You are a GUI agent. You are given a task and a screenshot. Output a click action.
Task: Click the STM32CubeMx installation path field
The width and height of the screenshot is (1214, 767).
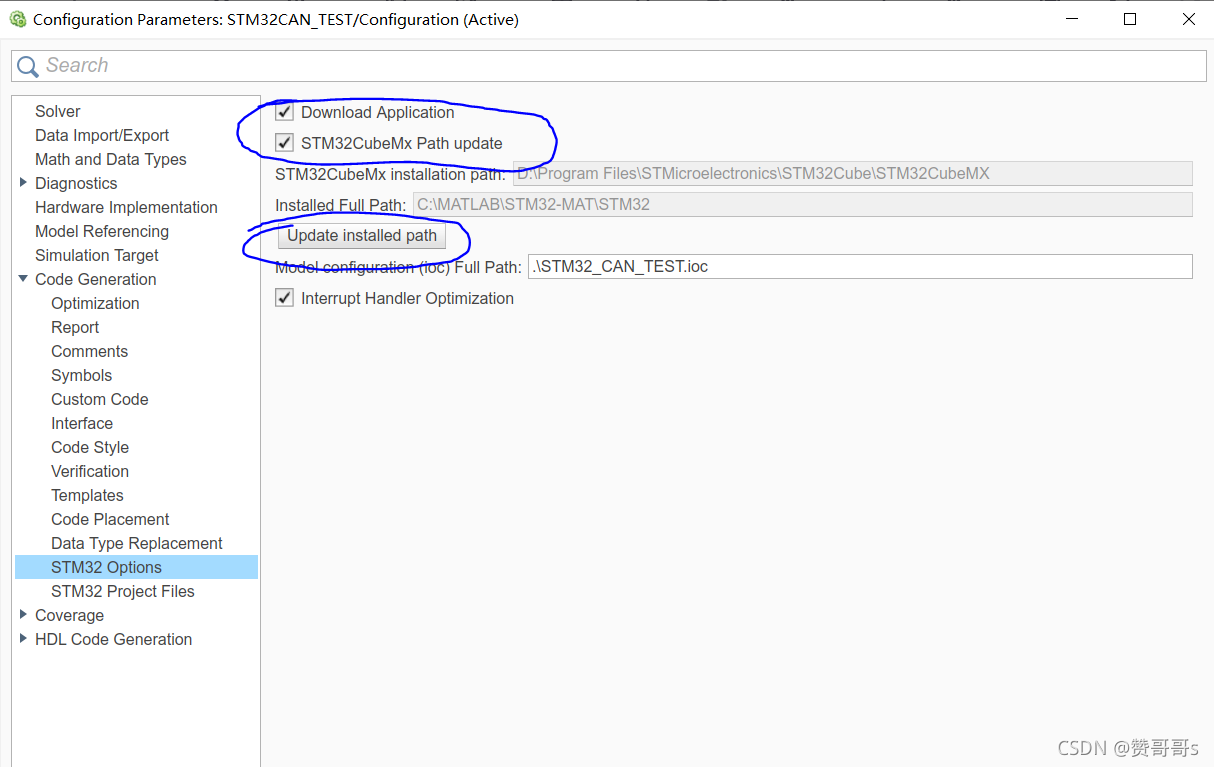[x=853, y=173]
